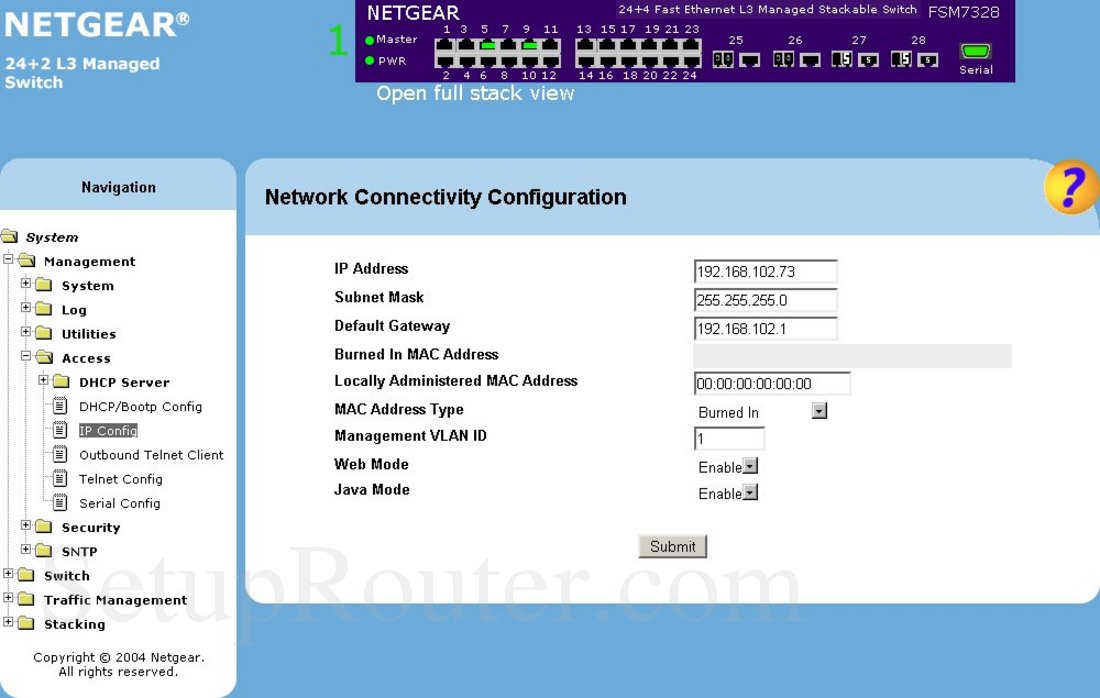Collapse the Management tree node

(x=8, y=259)
